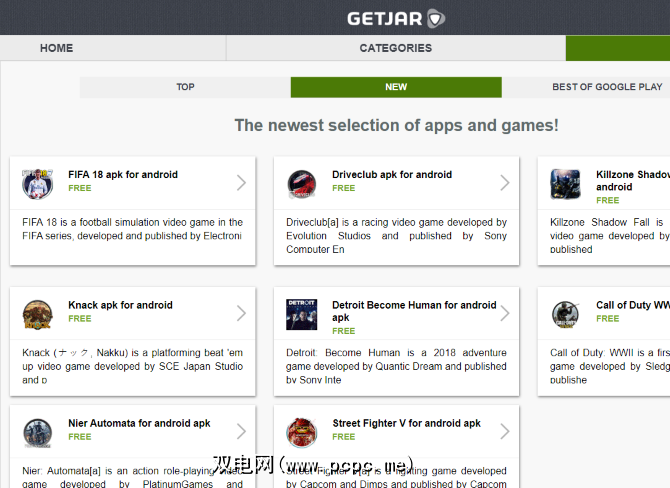Select the NEW tab

396,87
